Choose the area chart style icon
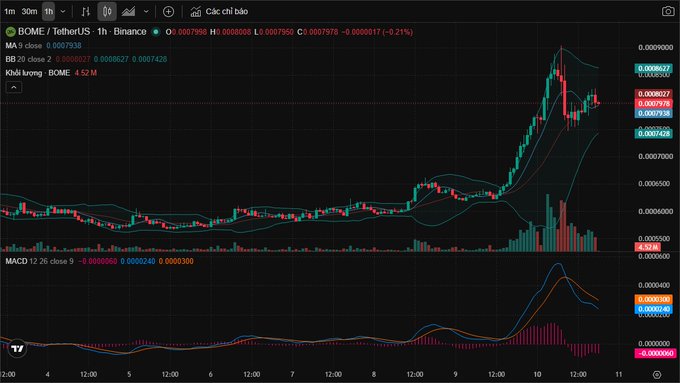The width and height of the screenshot is (680, 383). [128, 12]
